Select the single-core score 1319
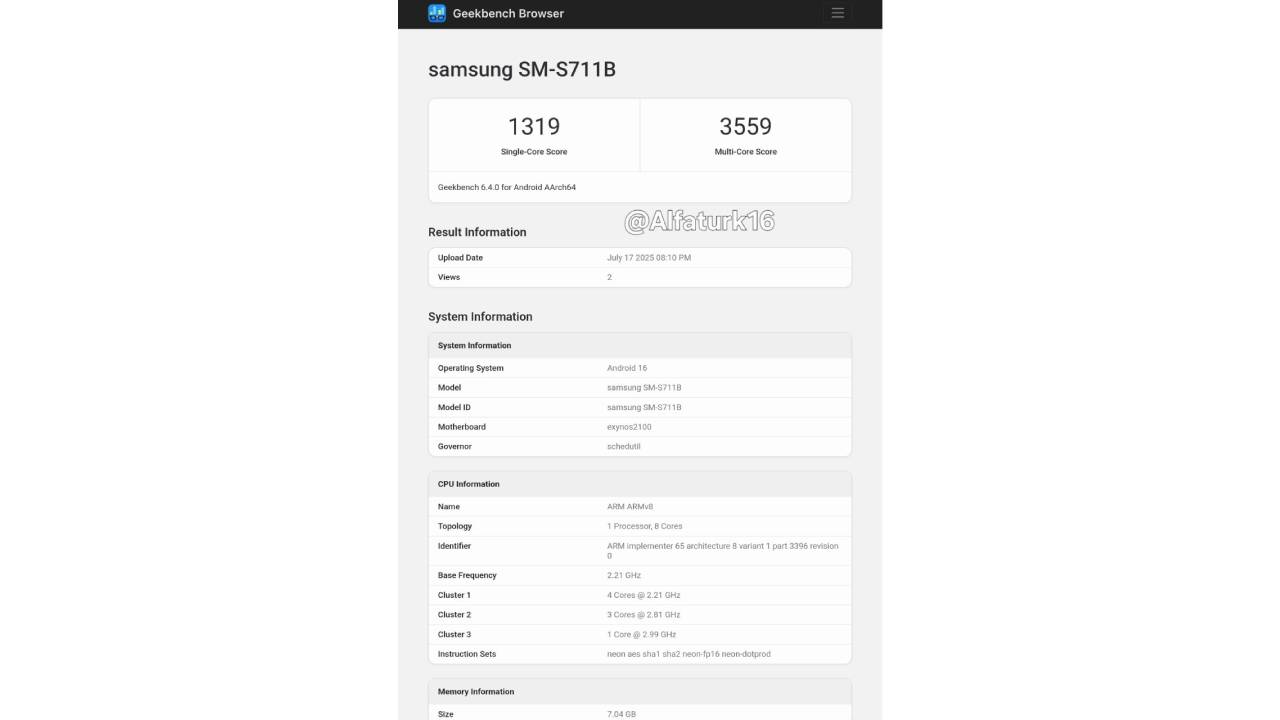 (x=534, y=126)
